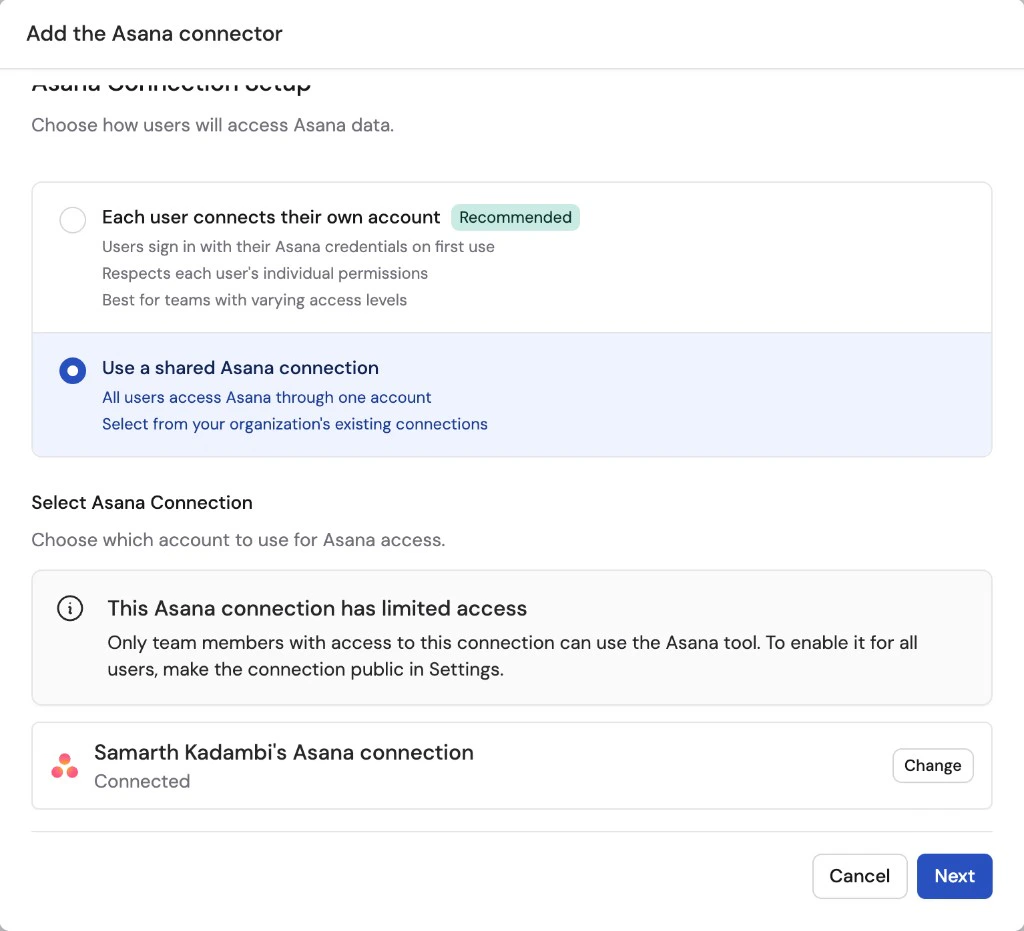The width and height of the screenshot is (1024, 931).
Task: Click the Asana logo icon
Action: point(64,765)
